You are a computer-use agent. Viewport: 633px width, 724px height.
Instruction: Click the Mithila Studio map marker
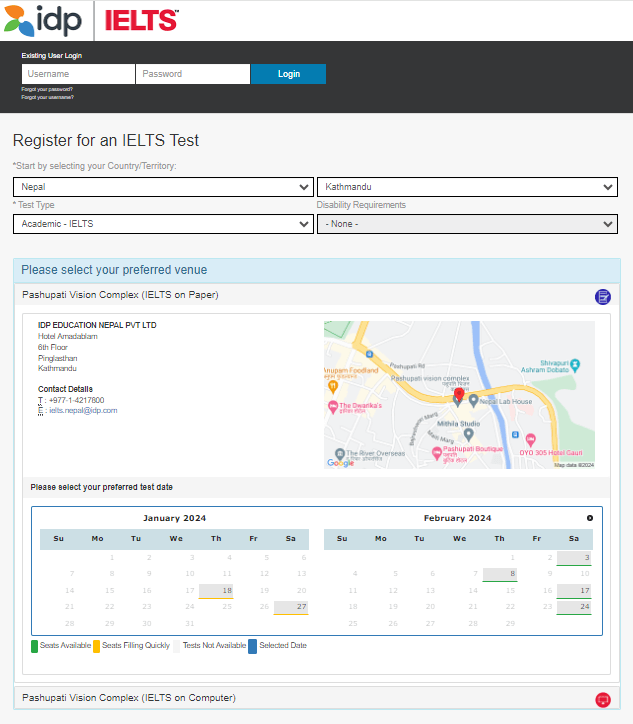coord(468,434)
